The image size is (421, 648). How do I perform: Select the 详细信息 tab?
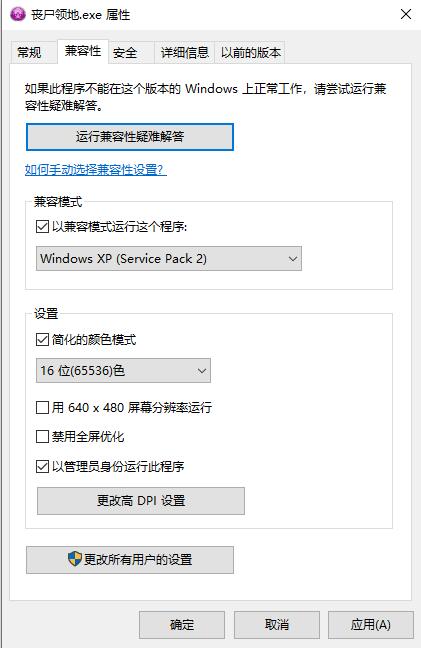pos(185,52)
